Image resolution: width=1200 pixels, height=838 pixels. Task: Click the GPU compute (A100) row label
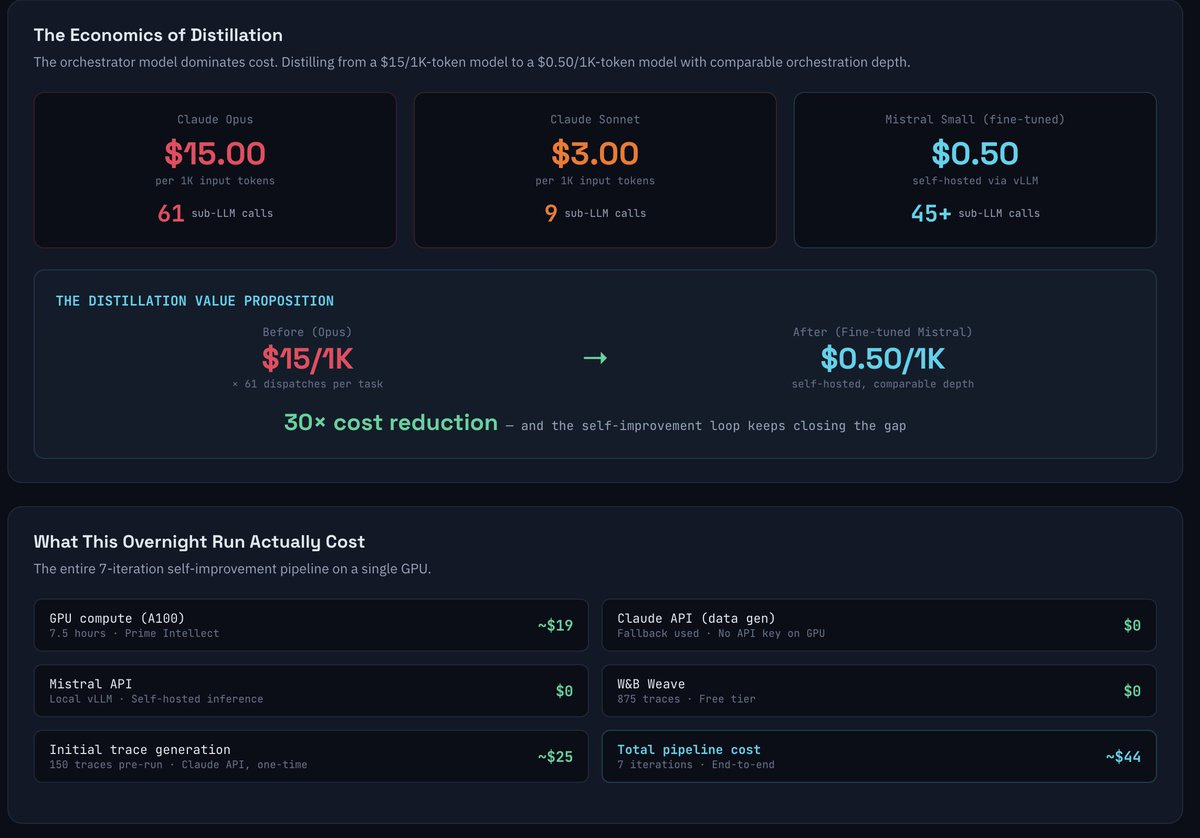[117, 618]
